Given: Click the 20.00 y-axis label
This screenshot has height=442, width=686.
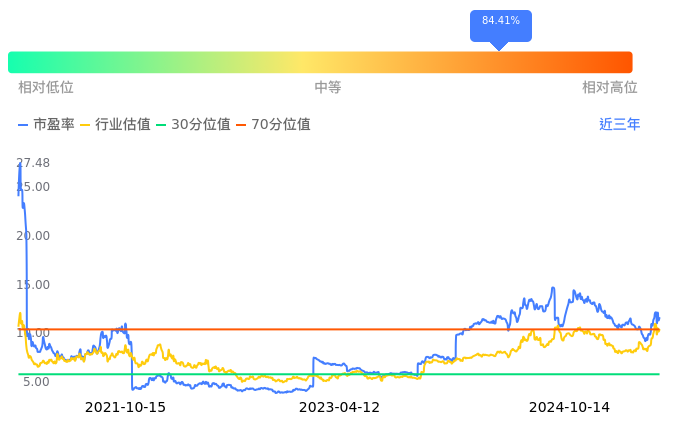Looking at the screenshot, I should (34, 236).
